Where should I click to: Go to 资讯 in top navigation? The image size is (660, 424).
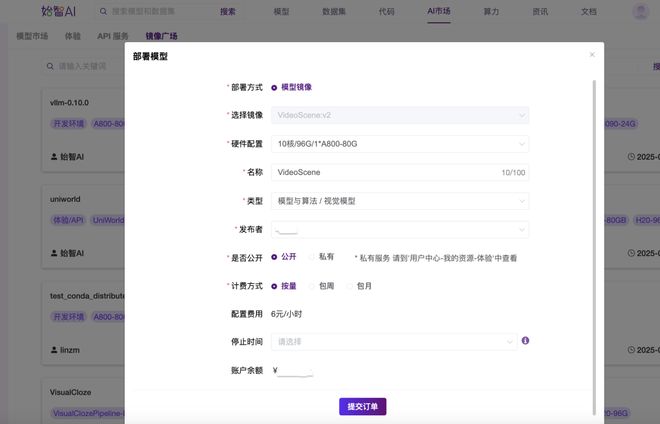[x=540, y=11]
